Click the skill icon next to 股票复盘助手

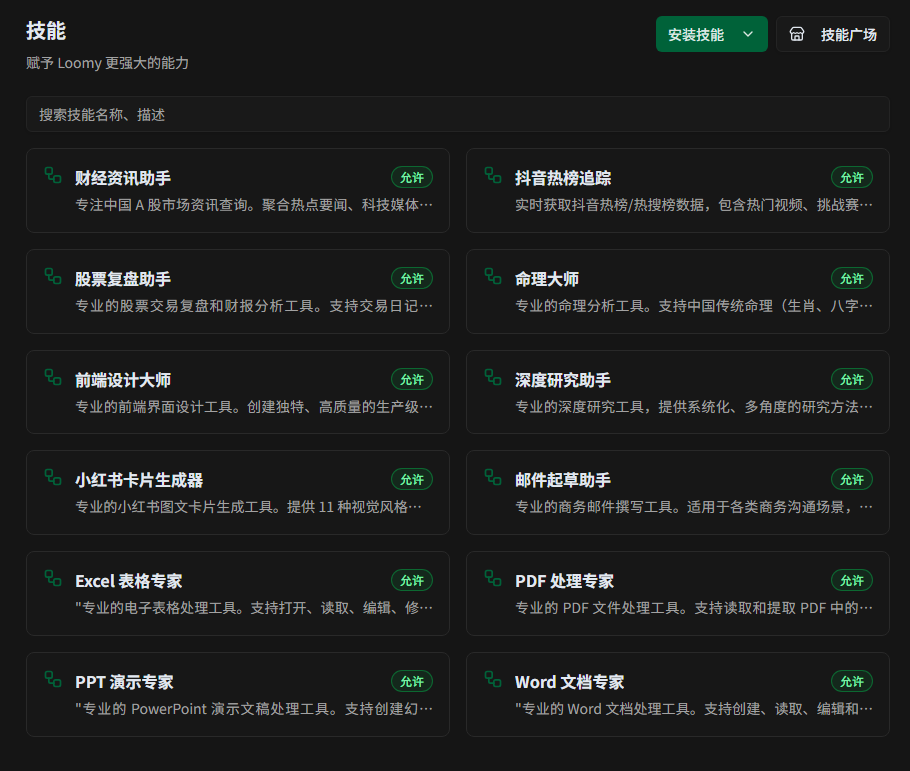(x=53, y=276)
